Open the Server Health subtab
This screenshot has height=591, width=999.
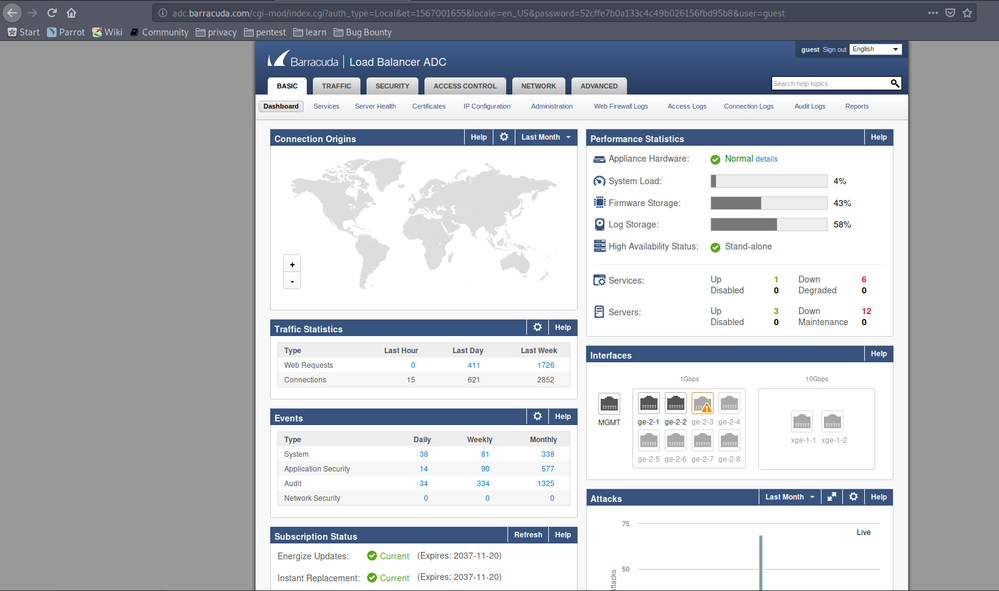pyautogui.click(x=375, y=106)
